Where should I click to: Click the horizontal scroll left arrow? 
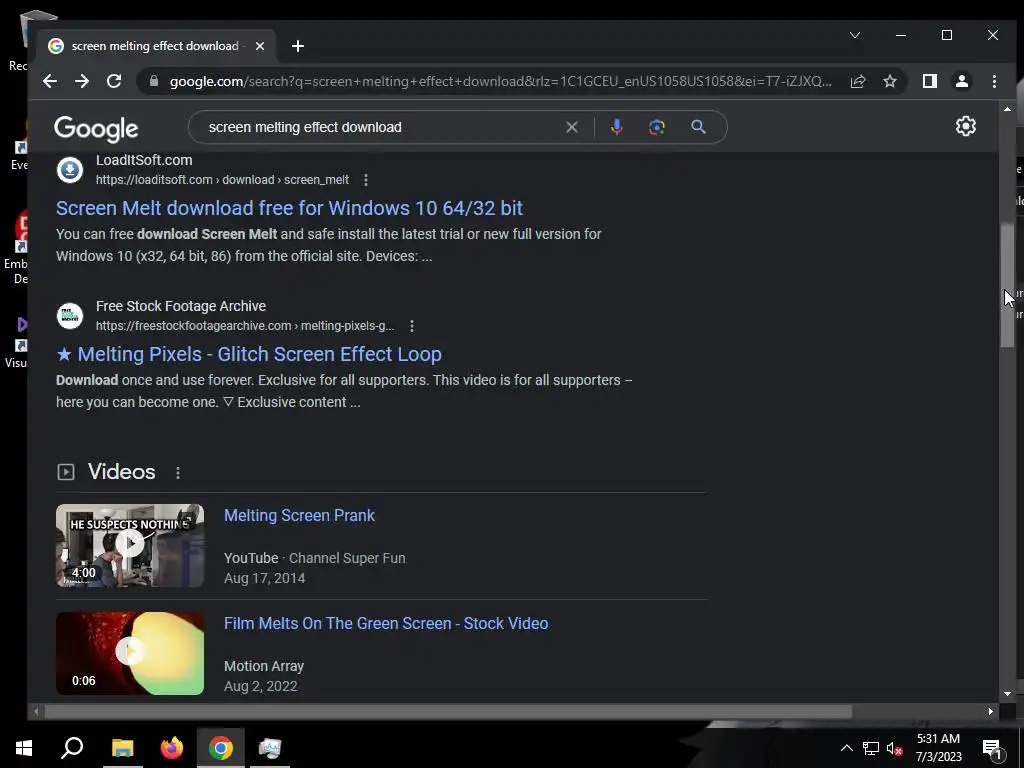pos(37,711)
